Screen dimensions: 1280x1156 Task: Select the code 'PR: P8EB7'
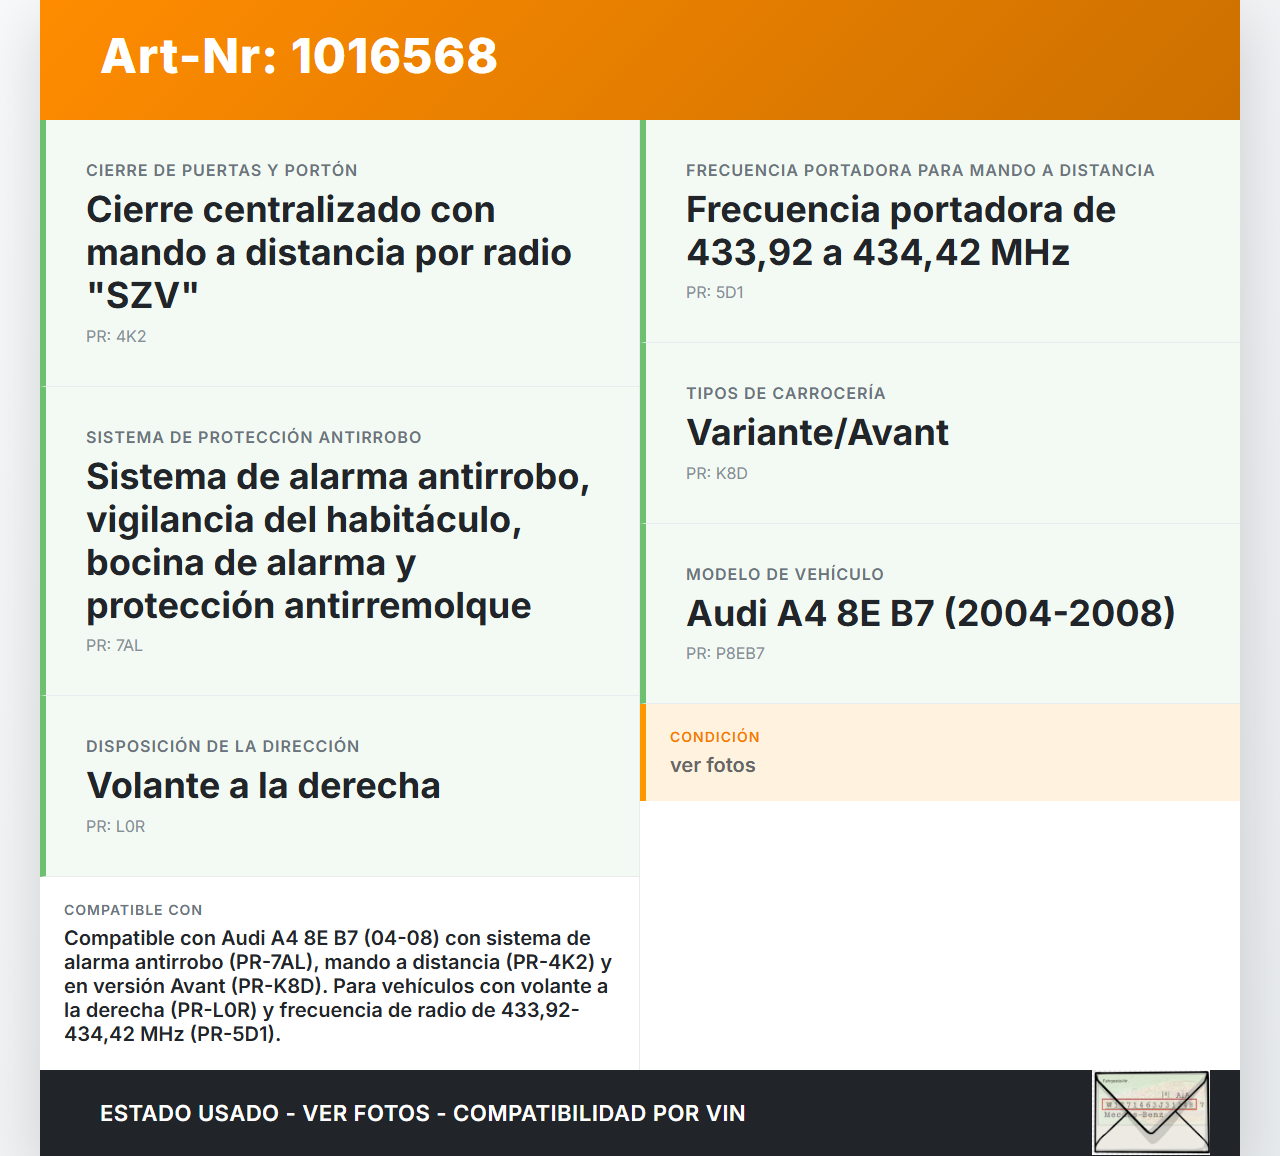click(x=725, y=653)
